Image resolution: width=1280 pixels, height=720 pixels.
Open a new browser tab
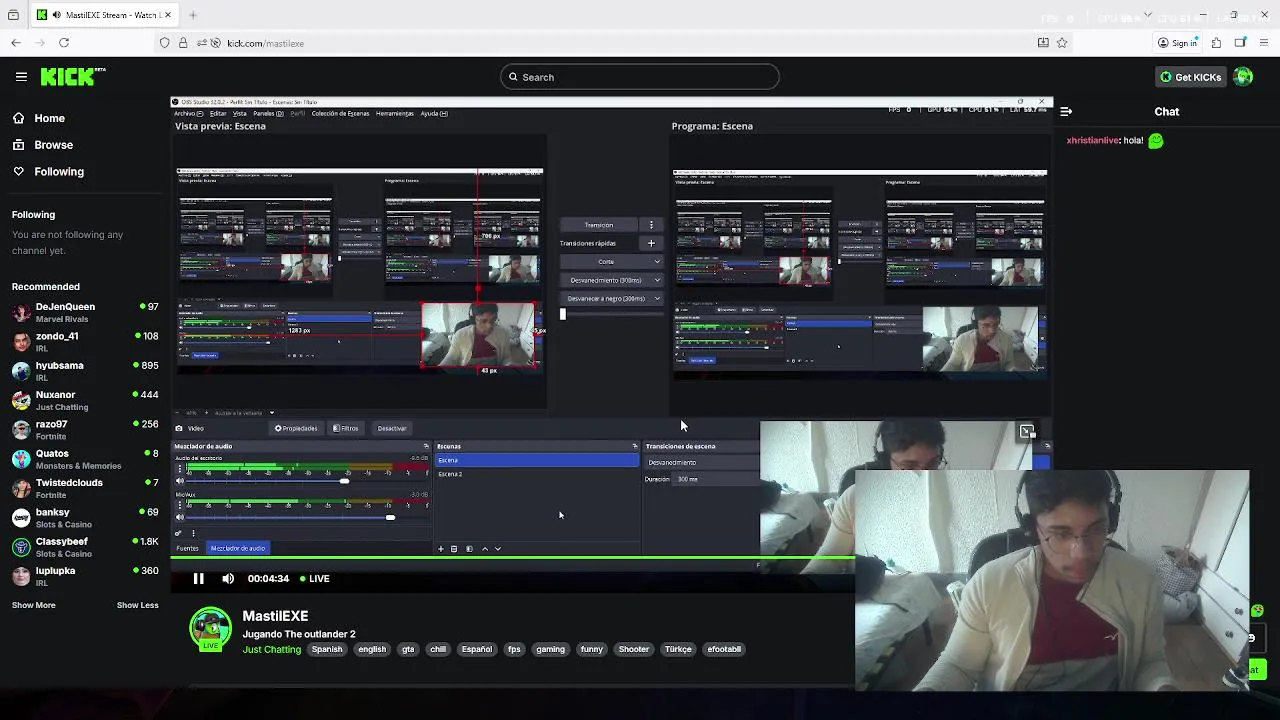(x=193, y=15)
